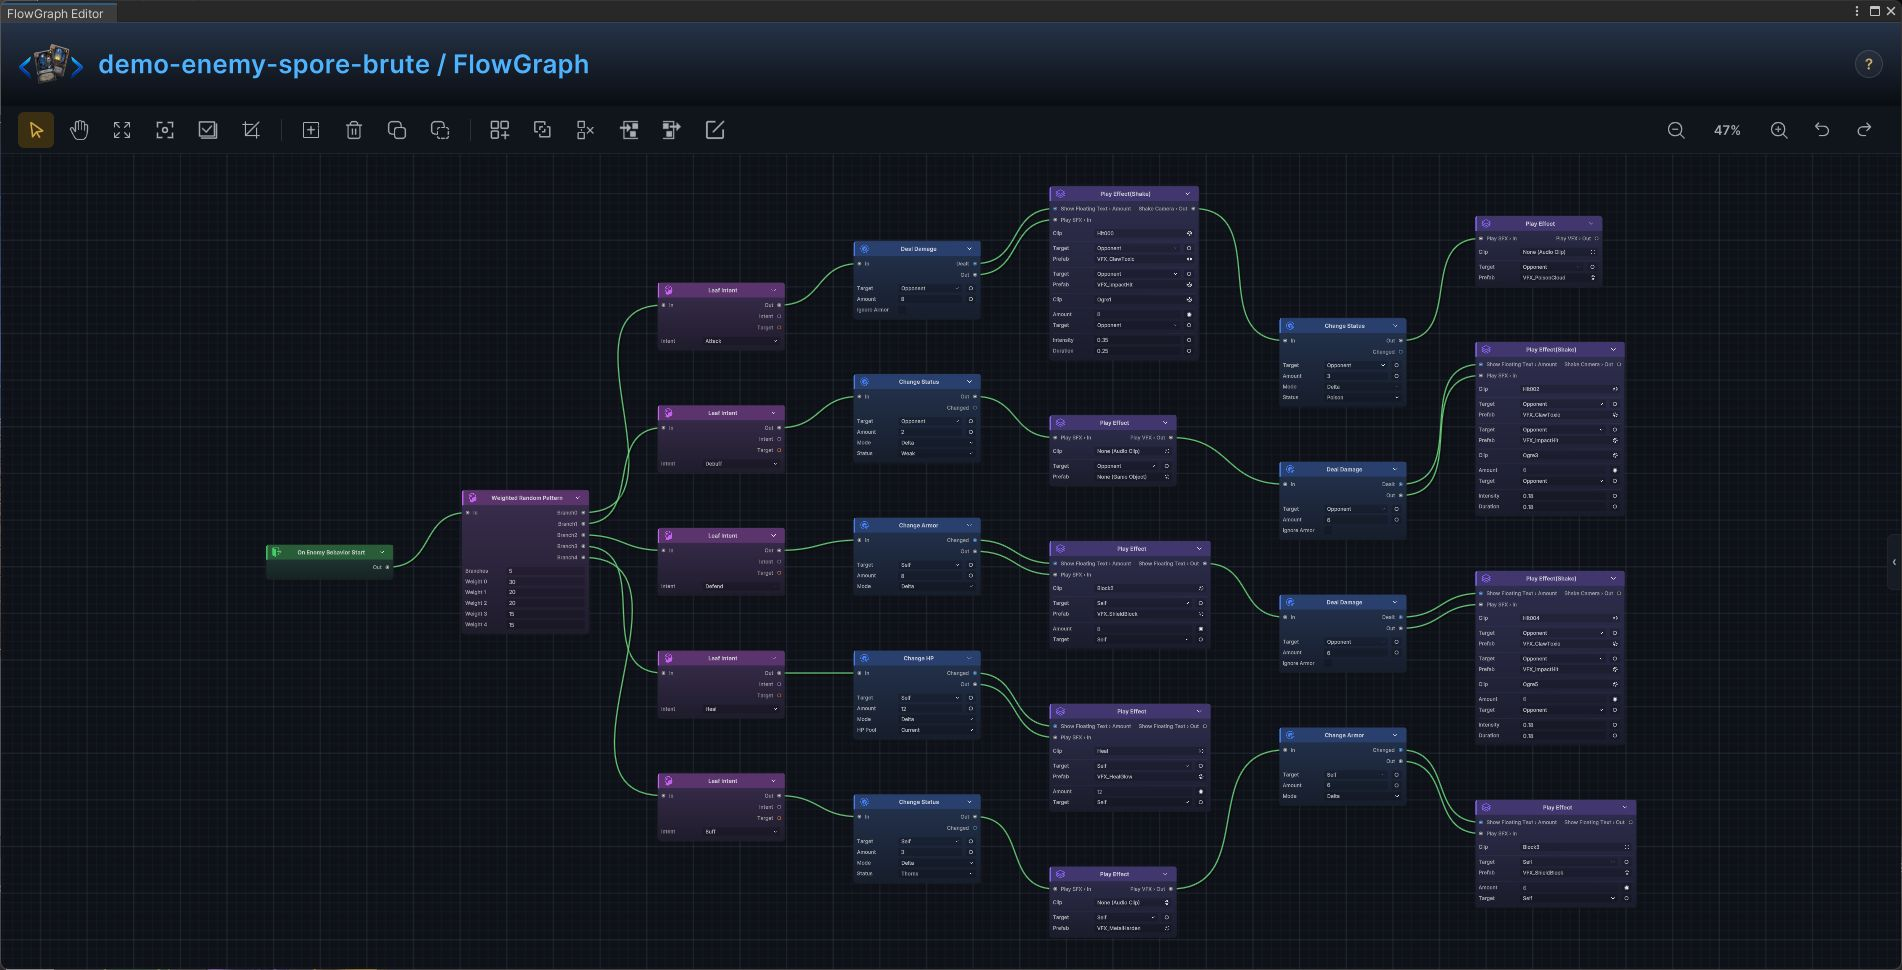Click the green On Enemy Behavior Start node icon
This screenshot has width=1902, height=970.
point(276,552)
